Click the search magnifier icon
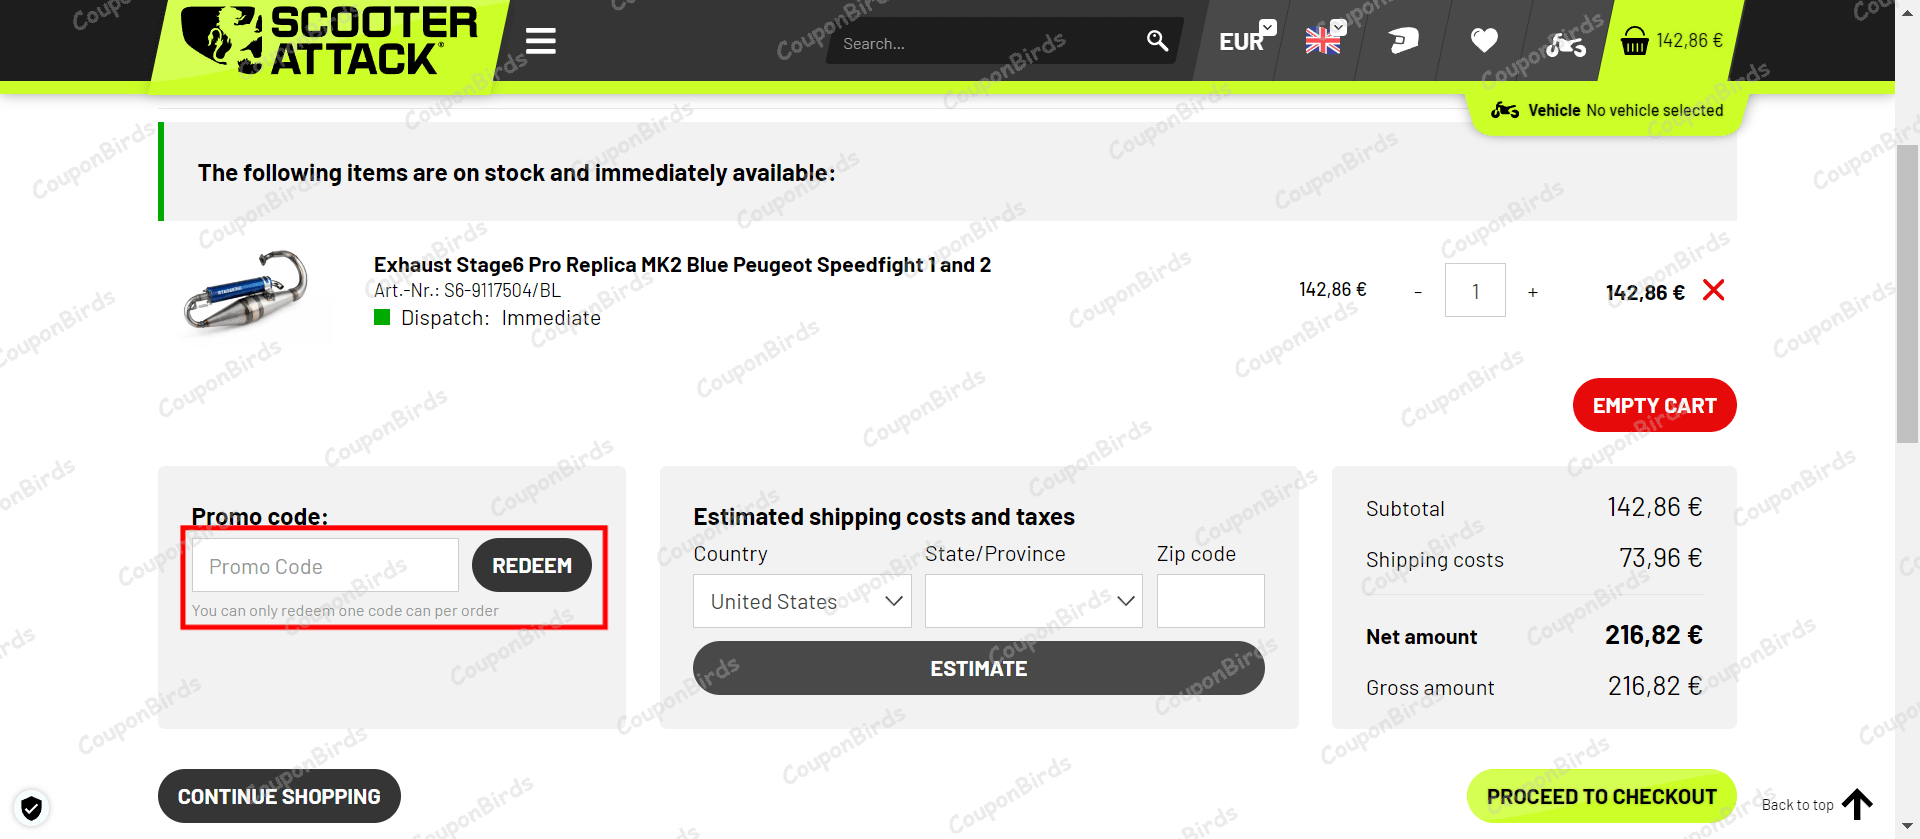The width and height of the screenshot is (1920, 839). point(1157,41)
